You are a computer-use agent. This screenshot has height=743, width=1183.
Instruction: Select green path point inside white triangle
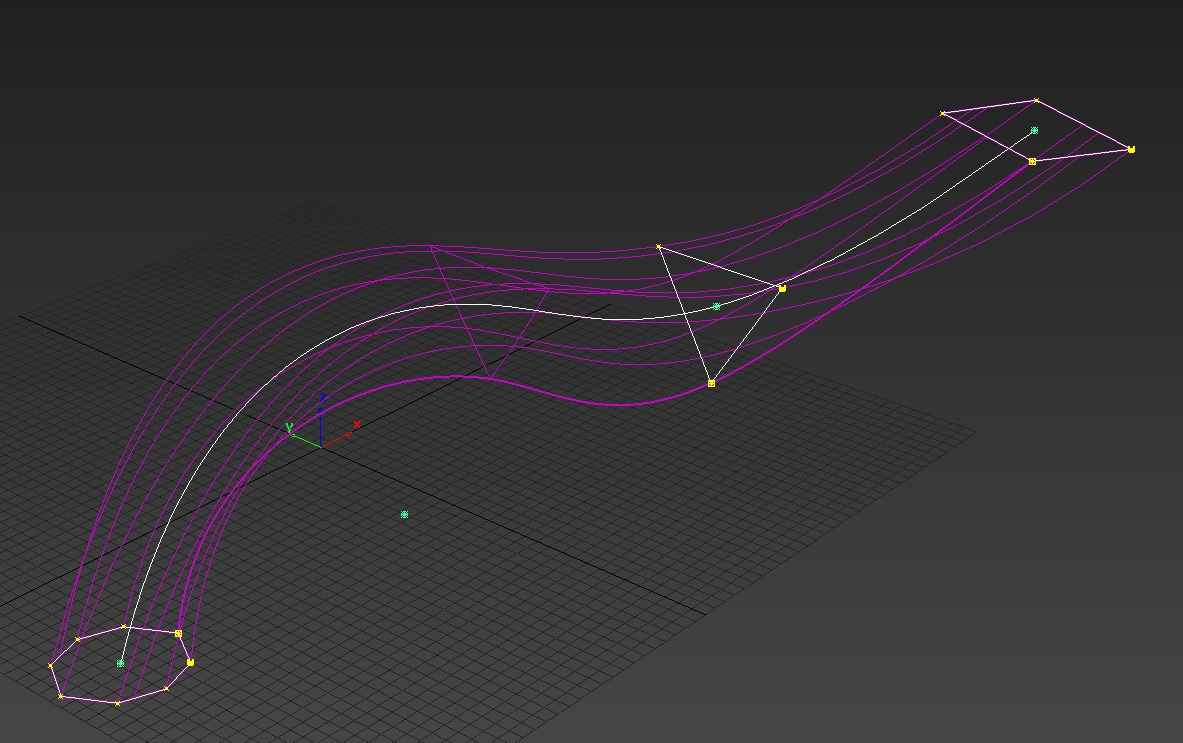point(716,306)
